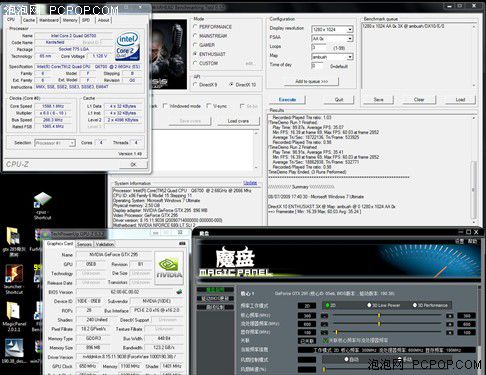Click Add to queue >>> button
Viewport: 486px width, 375px height.
[312, 81]
